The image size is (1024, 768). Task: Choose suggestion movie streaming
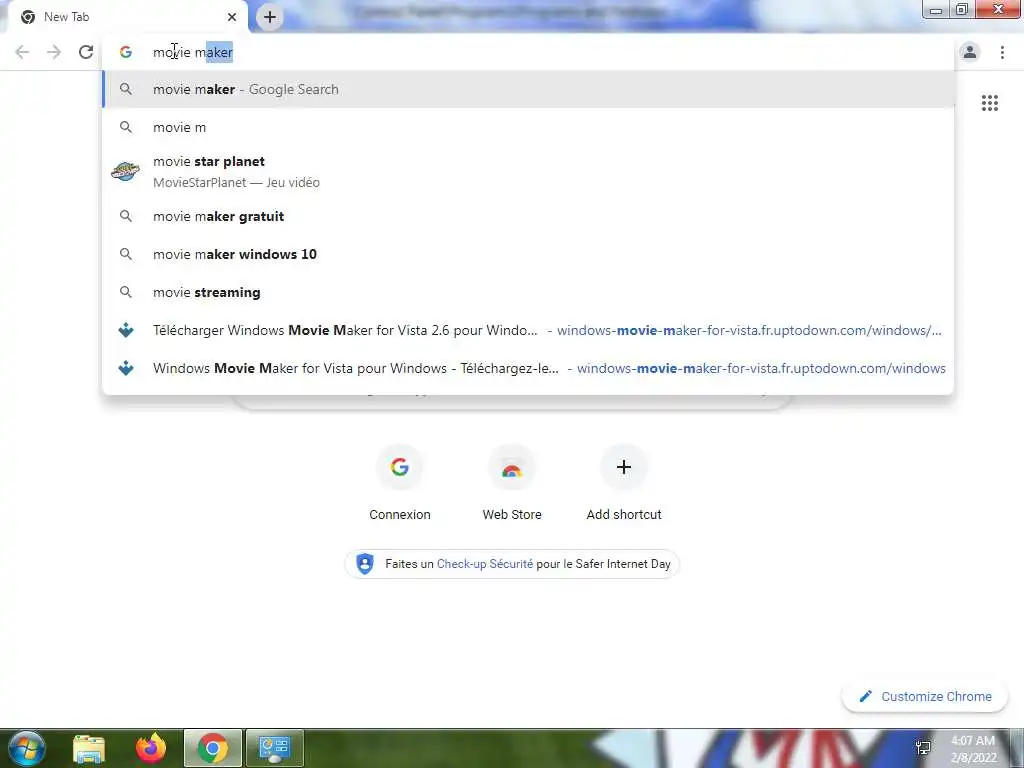tap(528, 292)
